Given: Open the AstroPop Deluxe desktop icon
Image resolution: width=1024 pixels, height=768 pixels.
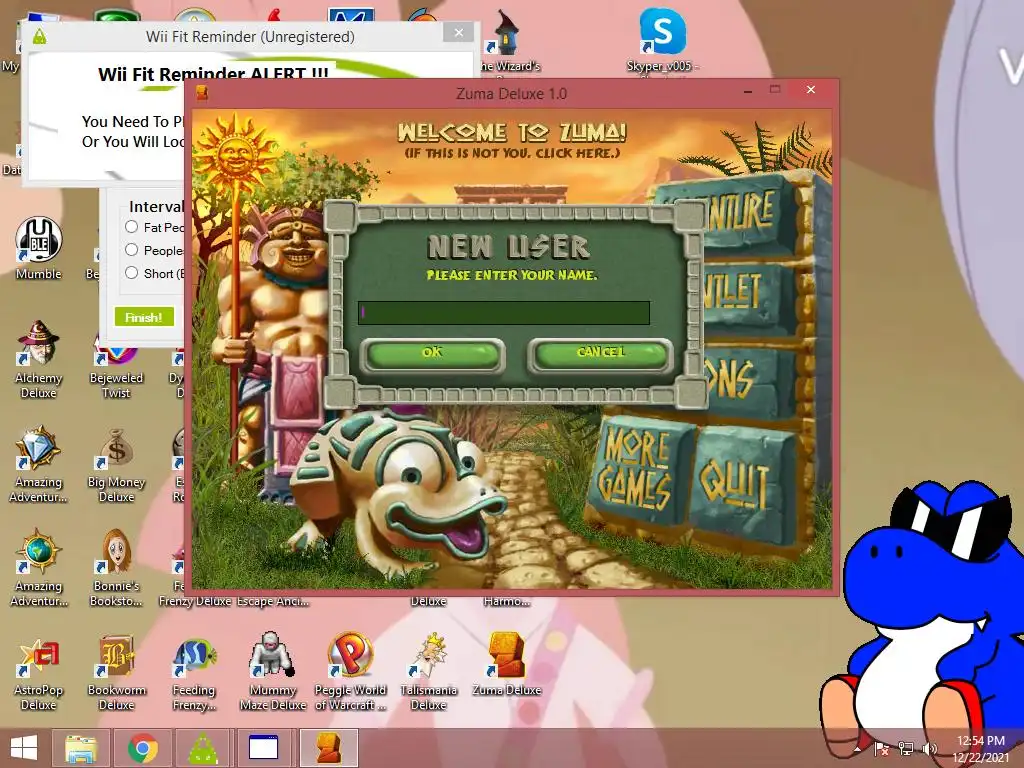Looking at the screenshot, I should pos(39,673).
